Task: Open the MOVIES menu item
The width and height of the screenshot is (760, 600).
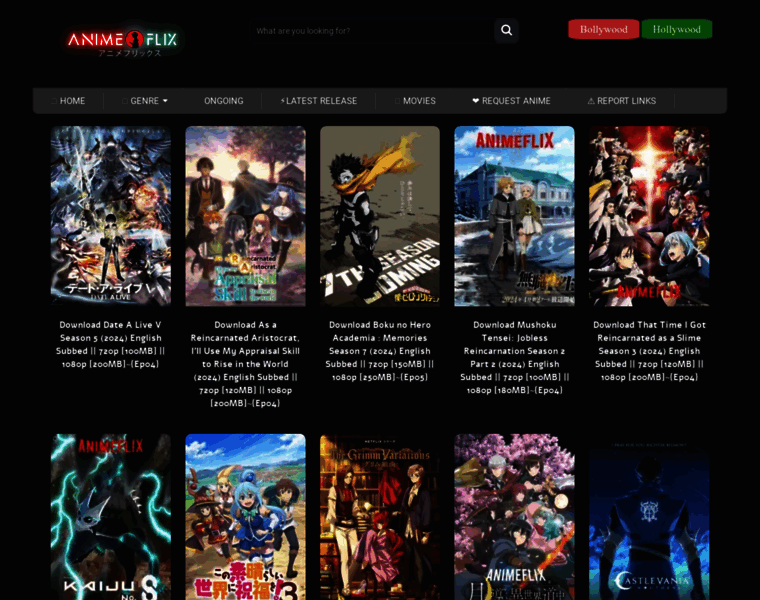Action: [415, 101]
